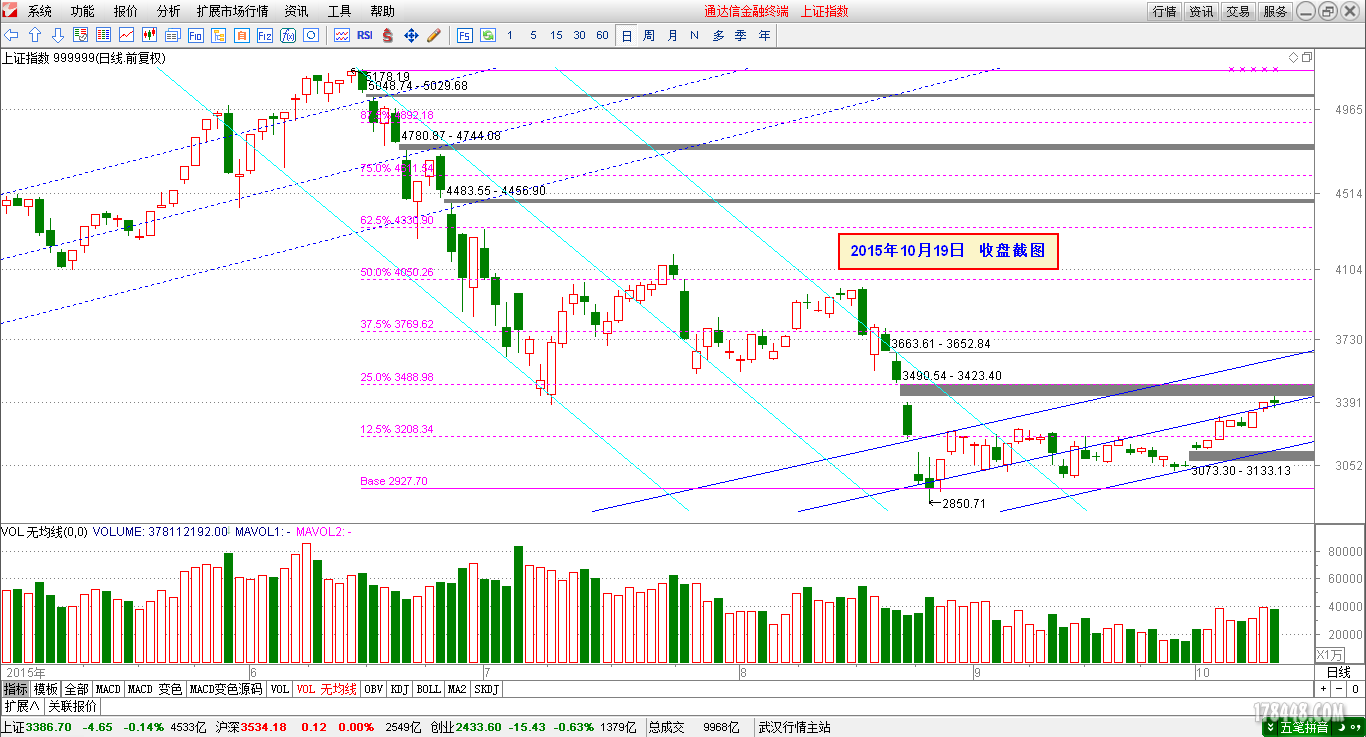Image resolution: width=1366 pixels, height=737 pixels.
Task: Open the f(x) formula manager icon
Action: point(287,35)
